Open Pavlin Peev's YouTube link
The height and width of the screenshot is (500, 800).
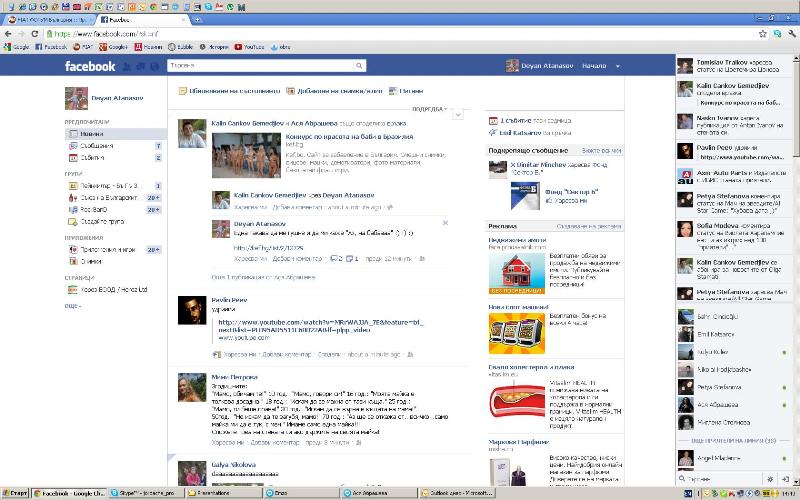coord(320,326)
